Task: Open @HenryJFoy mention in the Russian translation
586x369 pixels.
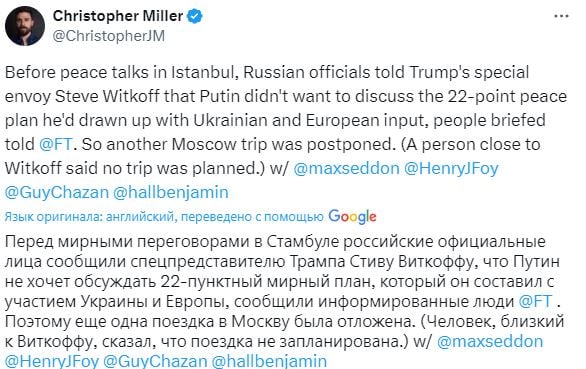Action: point(52,362)
